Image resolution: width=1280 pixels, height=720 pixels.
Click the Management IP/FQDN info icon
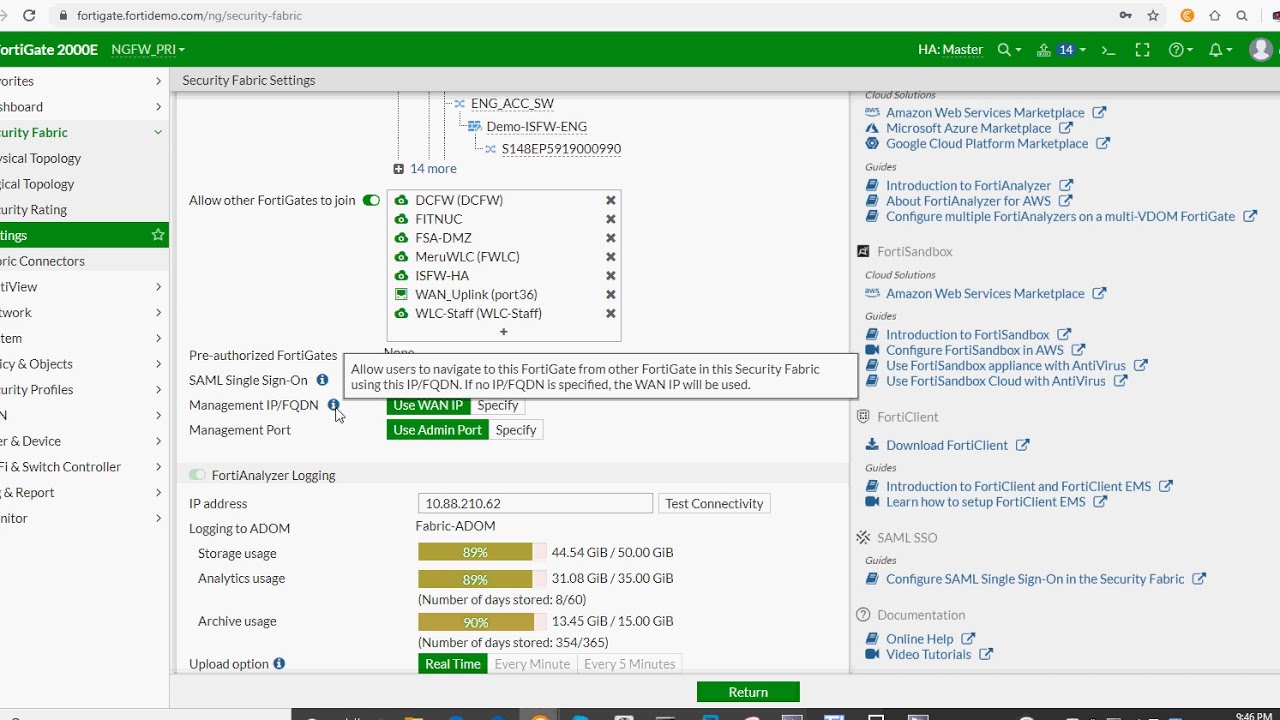click(333, 405)
